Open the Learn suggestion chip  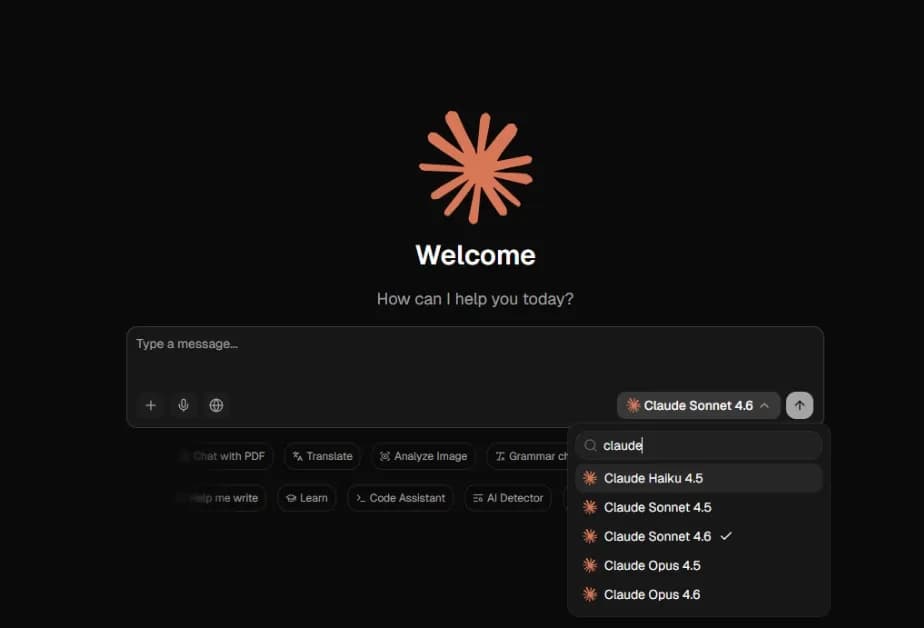[x=307, y=497]
